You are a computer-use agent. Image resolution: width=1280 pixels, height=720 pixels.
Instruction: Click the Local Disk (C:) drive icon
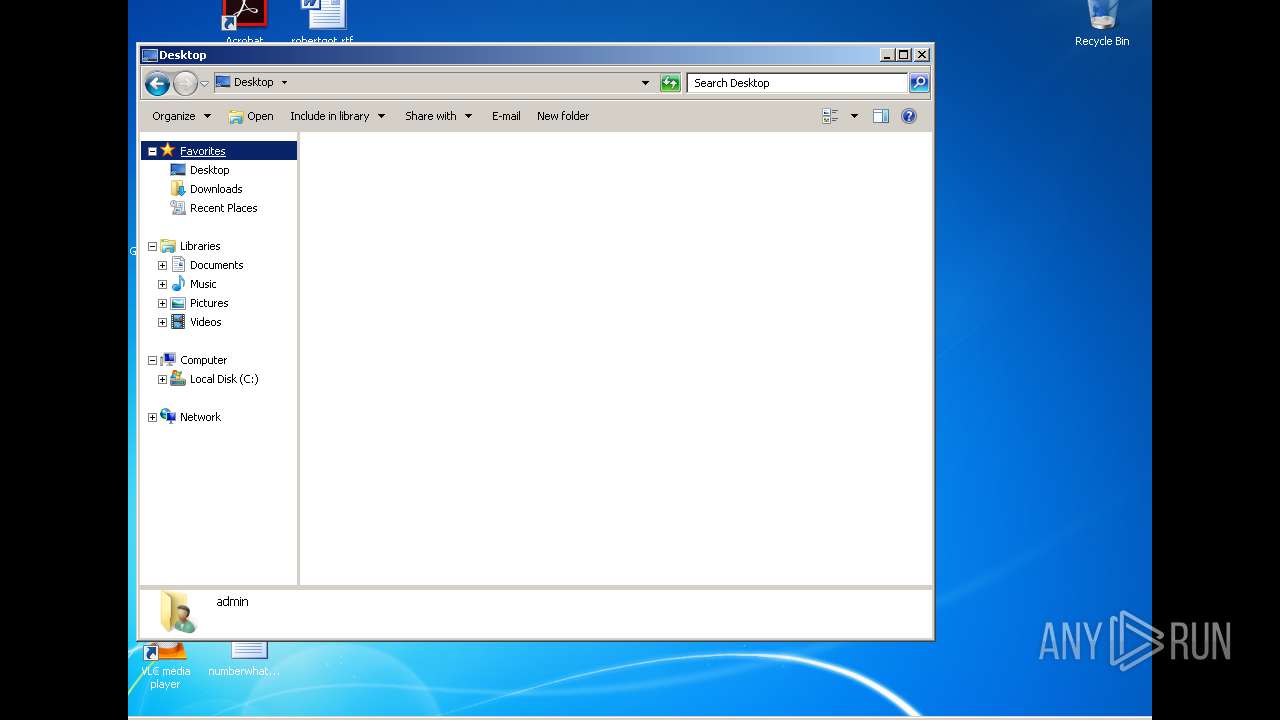pos(178,379)
